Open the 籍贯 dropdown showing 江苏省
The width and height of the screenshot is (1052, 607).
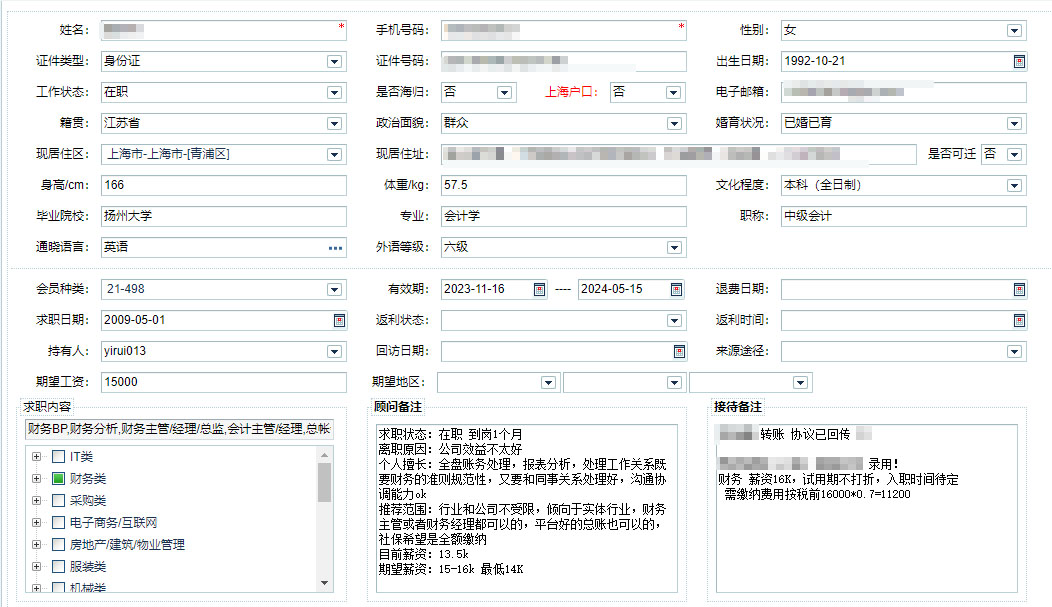[334, 123]
